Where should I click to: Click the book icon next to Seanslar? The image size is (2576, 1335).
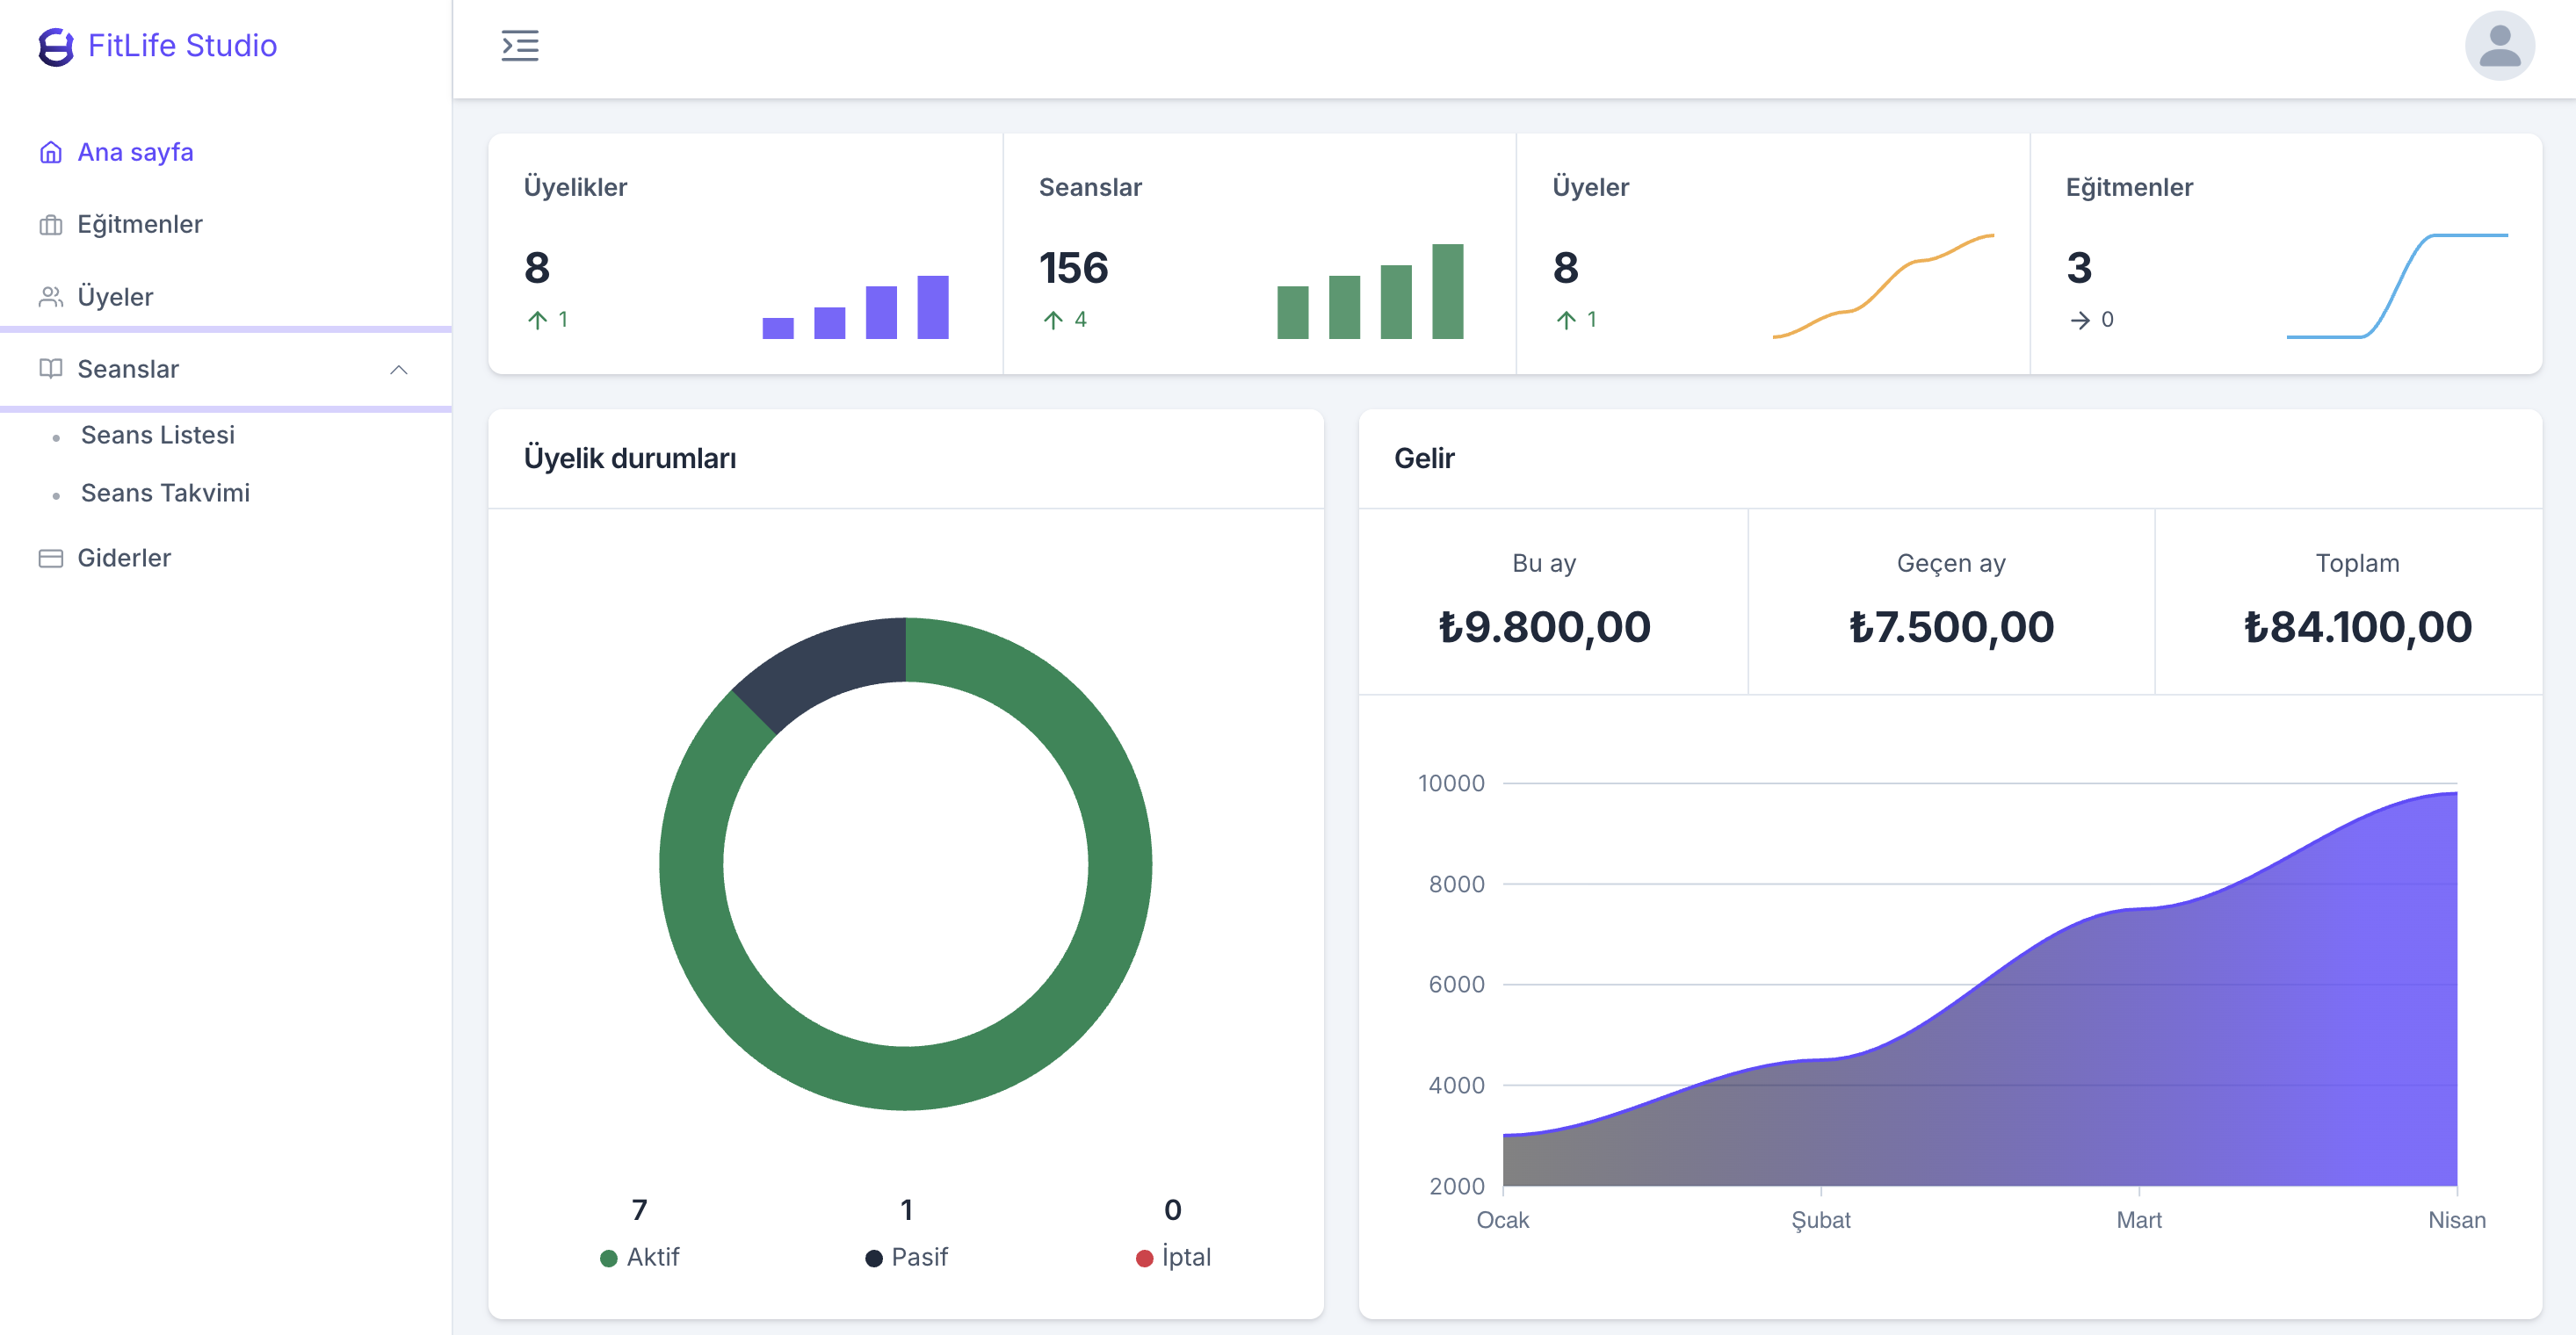click(51, 369)
